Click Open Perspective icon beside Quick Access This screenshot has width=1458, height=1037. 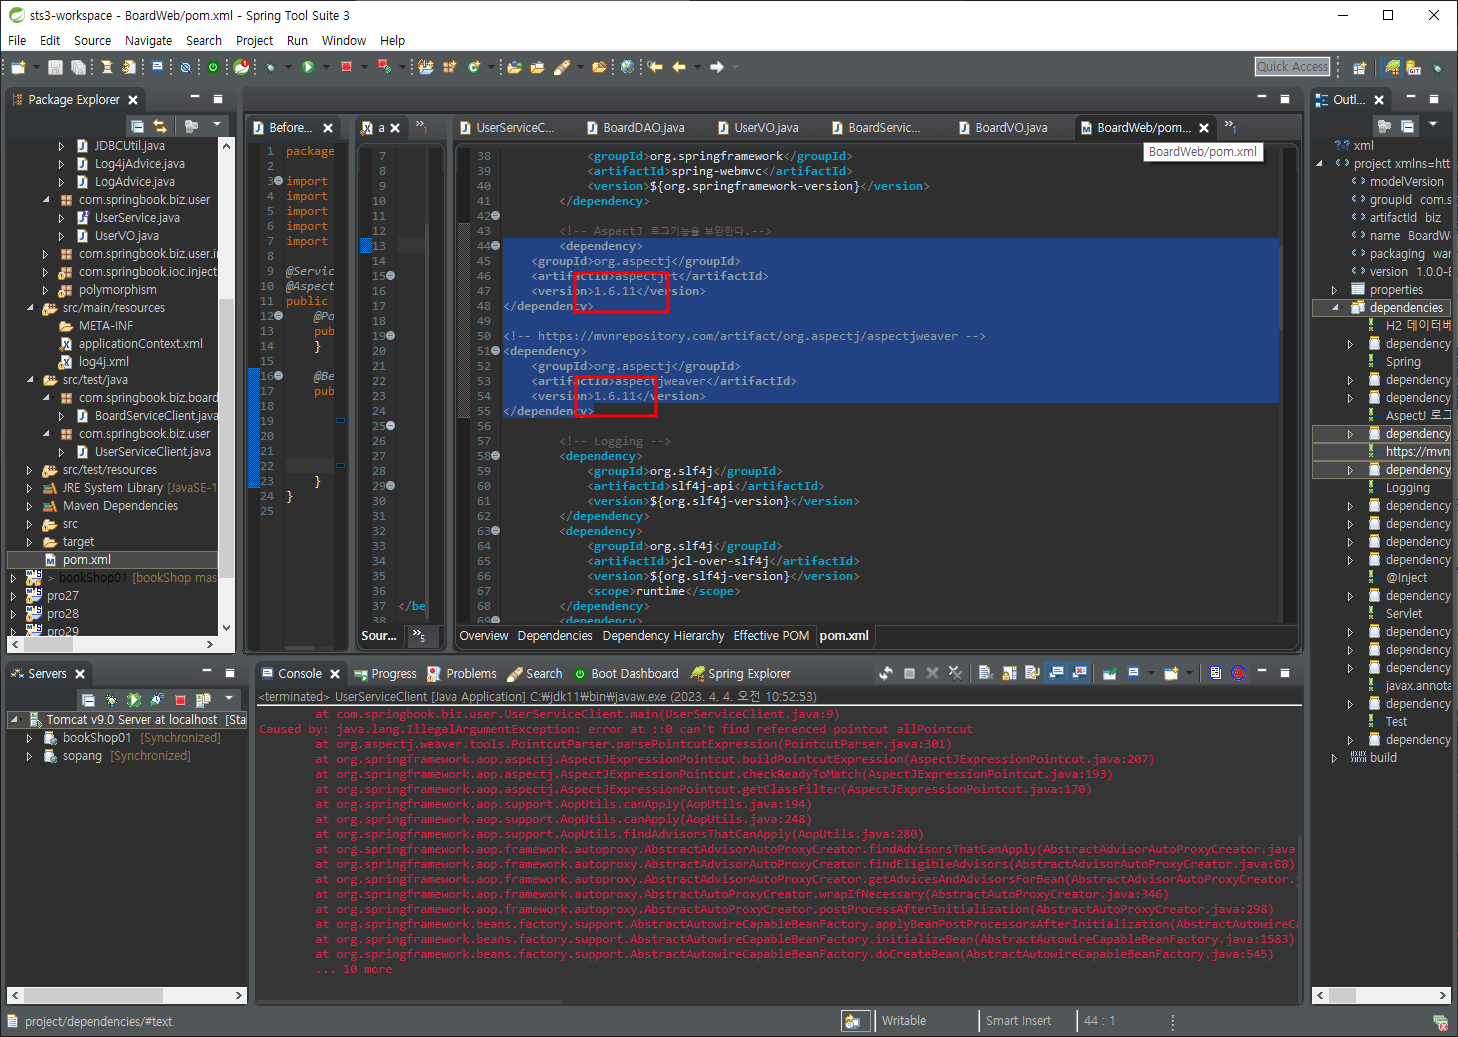pos(1359,68)
